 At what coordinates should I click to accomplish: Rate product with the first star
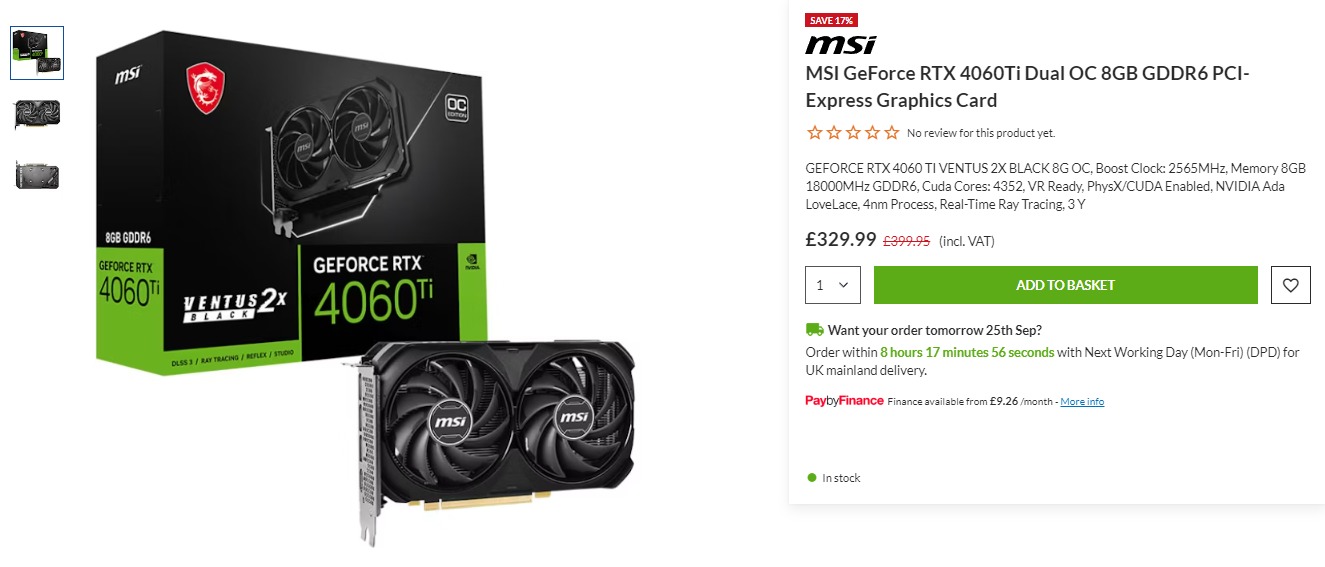814,133
